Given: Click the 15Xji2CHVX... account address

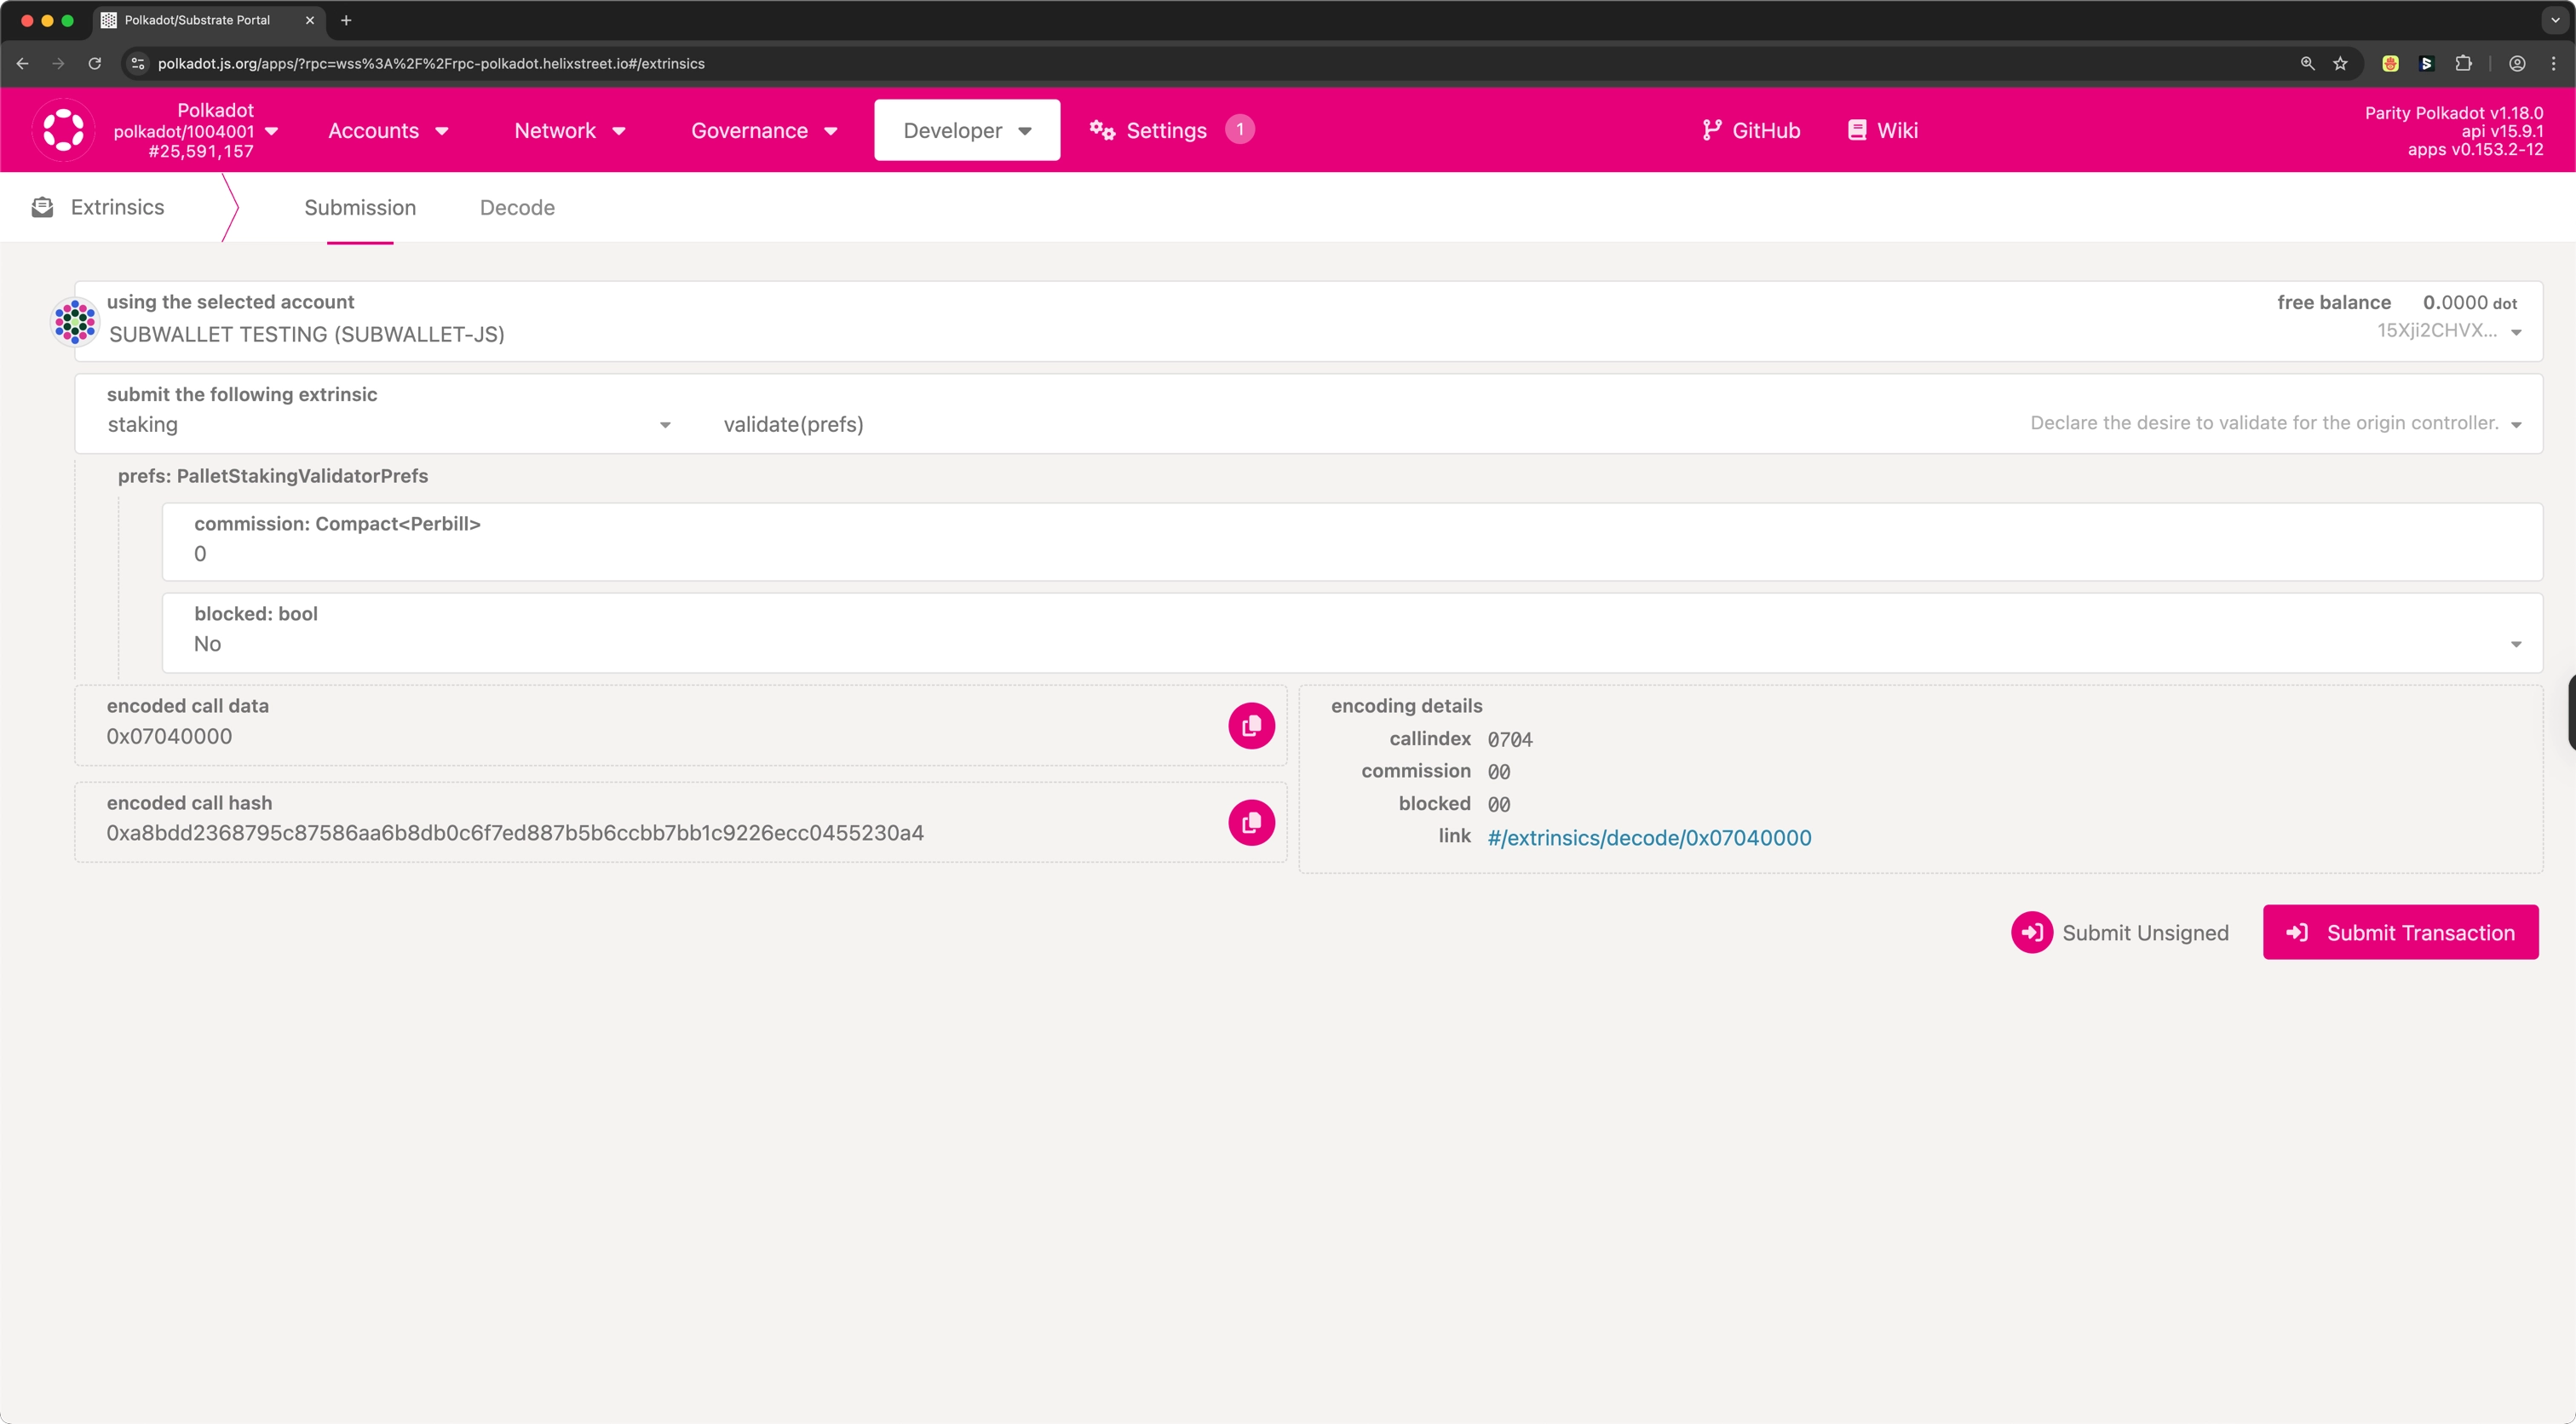Looking at the screenshot, I should pos(2436,330).
